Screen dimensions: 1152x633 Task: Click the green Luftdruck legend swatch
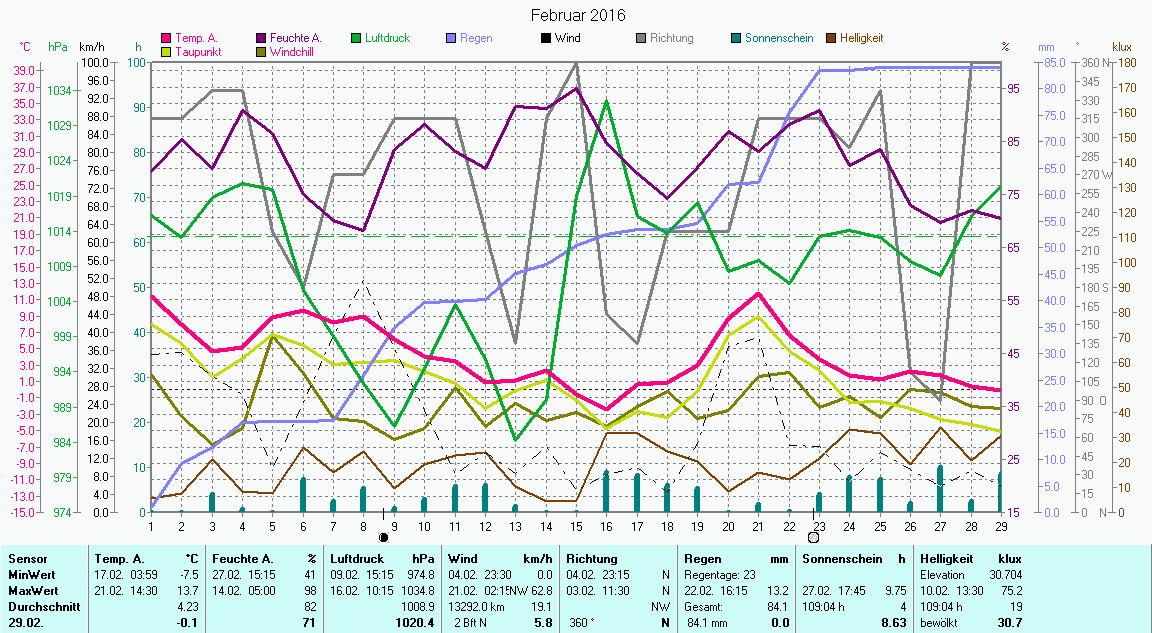(359, 39)
